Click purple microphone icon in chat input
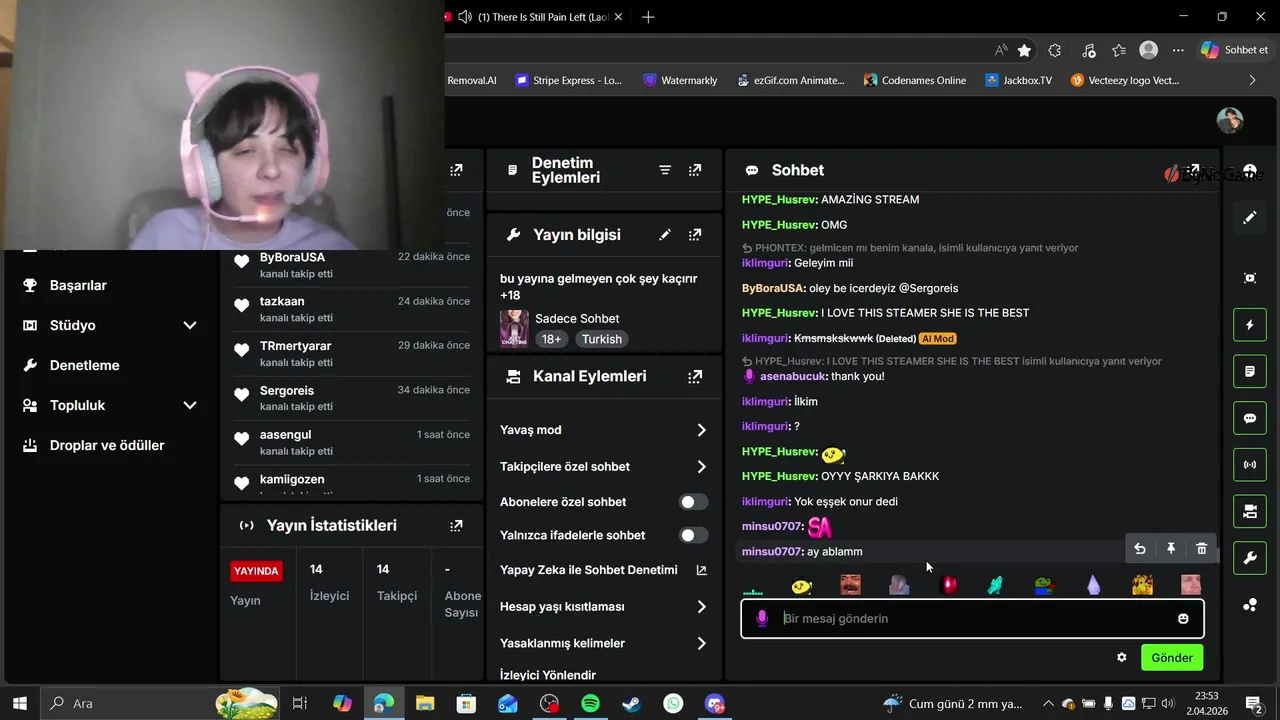The width and height of the screenshot is (1280, 720). pyautogui.click(x=762, y=619)
